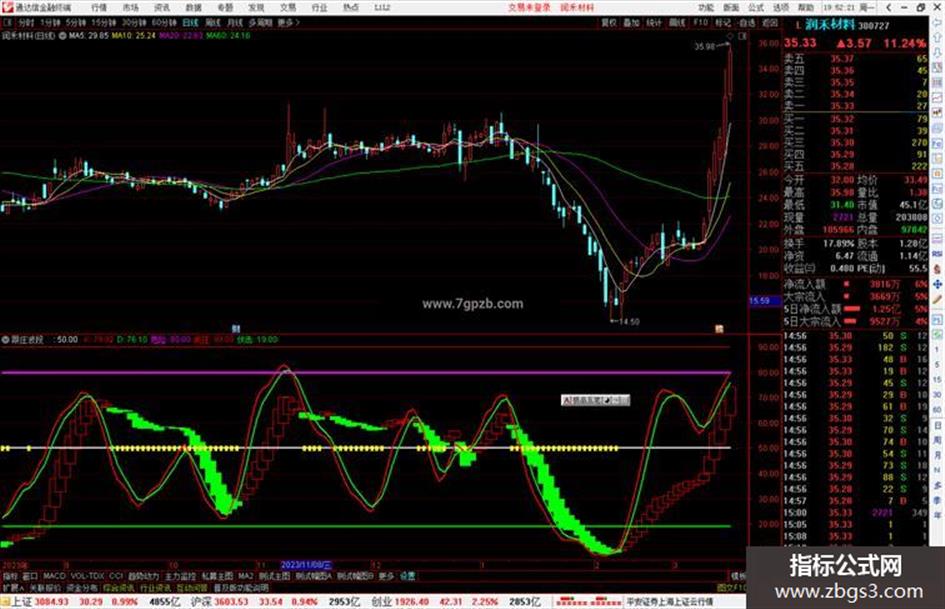This screenshot has height=609, width=945.
Task: Open the 市场 menu
Action: coord(130,7)
